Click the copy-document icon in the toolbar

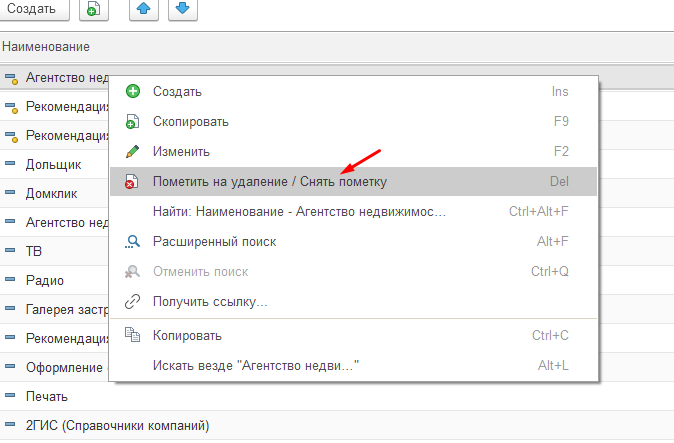click(94, 9)
